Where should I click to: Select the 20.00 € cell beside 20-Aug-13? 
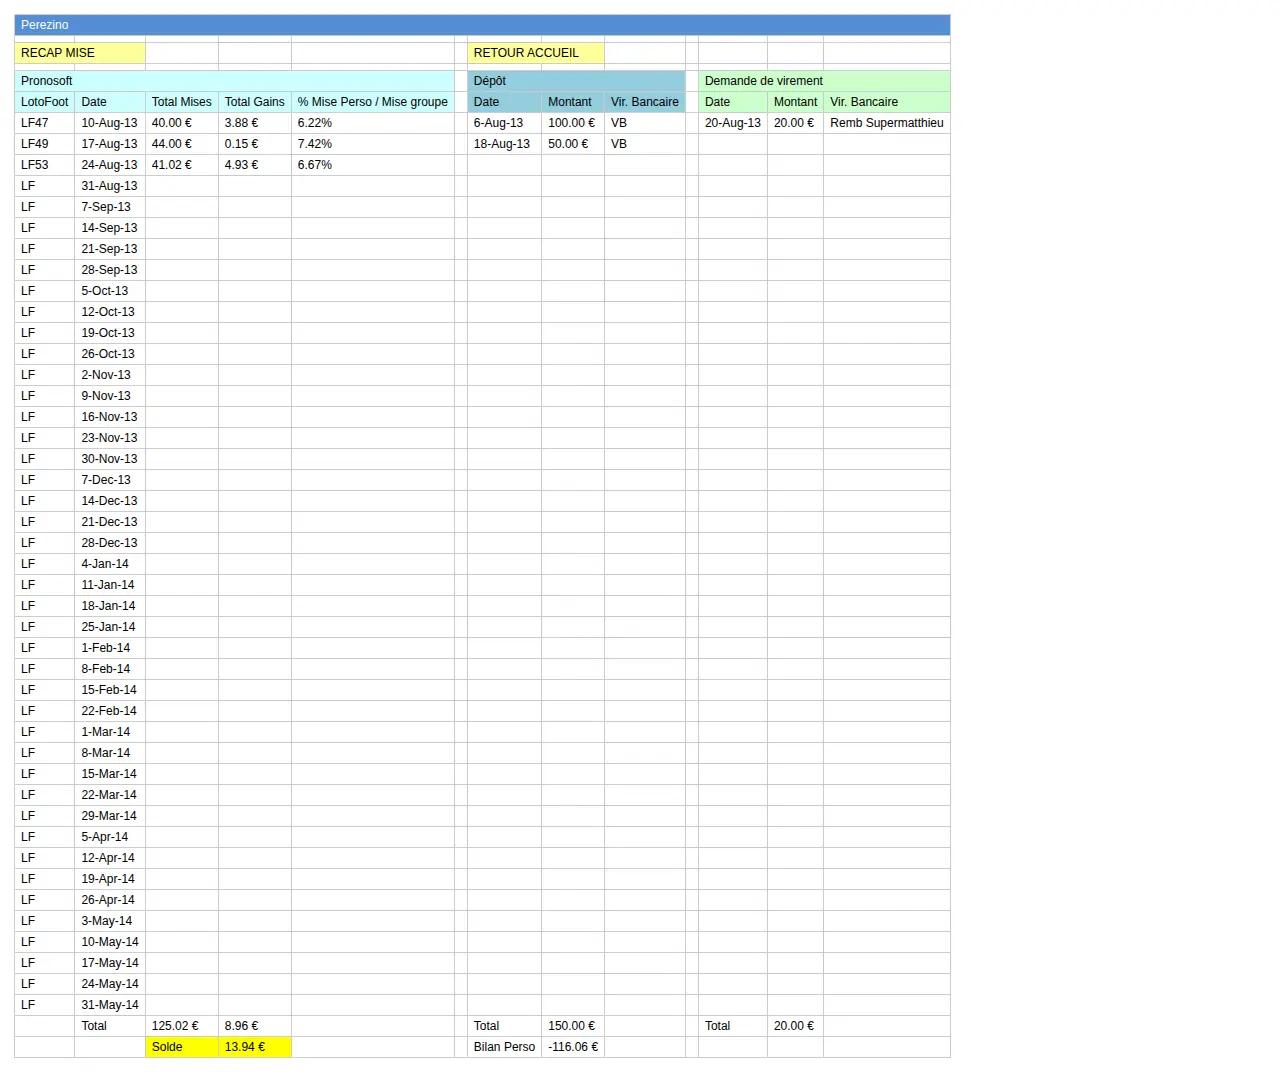pyautogui.click(x=795, y=123)
